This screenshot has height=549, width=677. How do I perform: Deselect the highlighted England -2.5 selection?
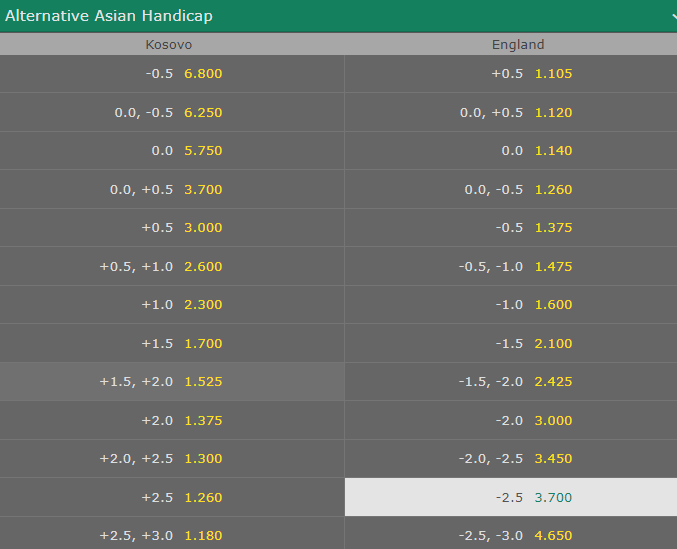pyautogui.click(x=511, y=497)
